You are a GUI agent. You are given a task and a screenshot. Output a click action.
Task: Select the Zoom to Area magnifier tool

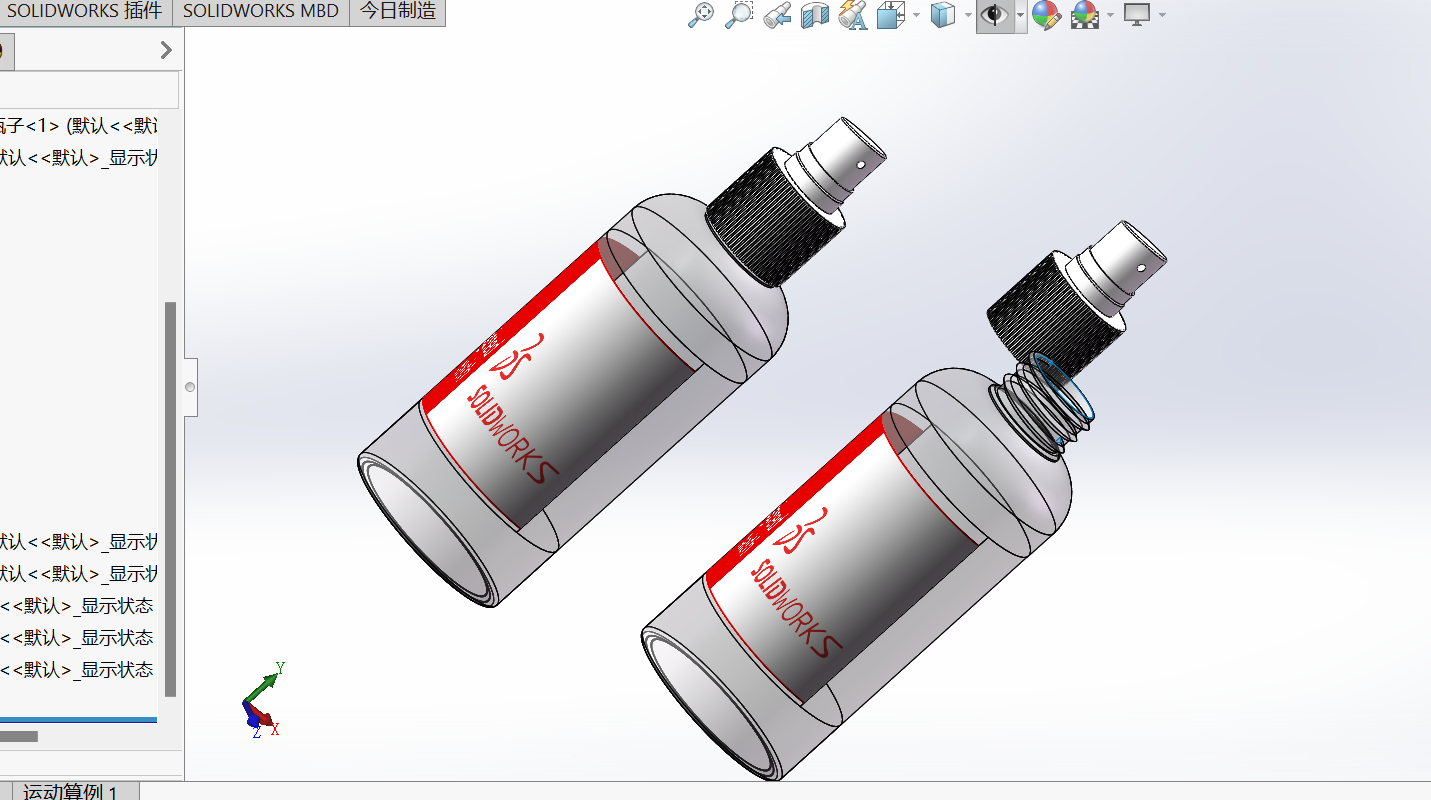(738, 15)
